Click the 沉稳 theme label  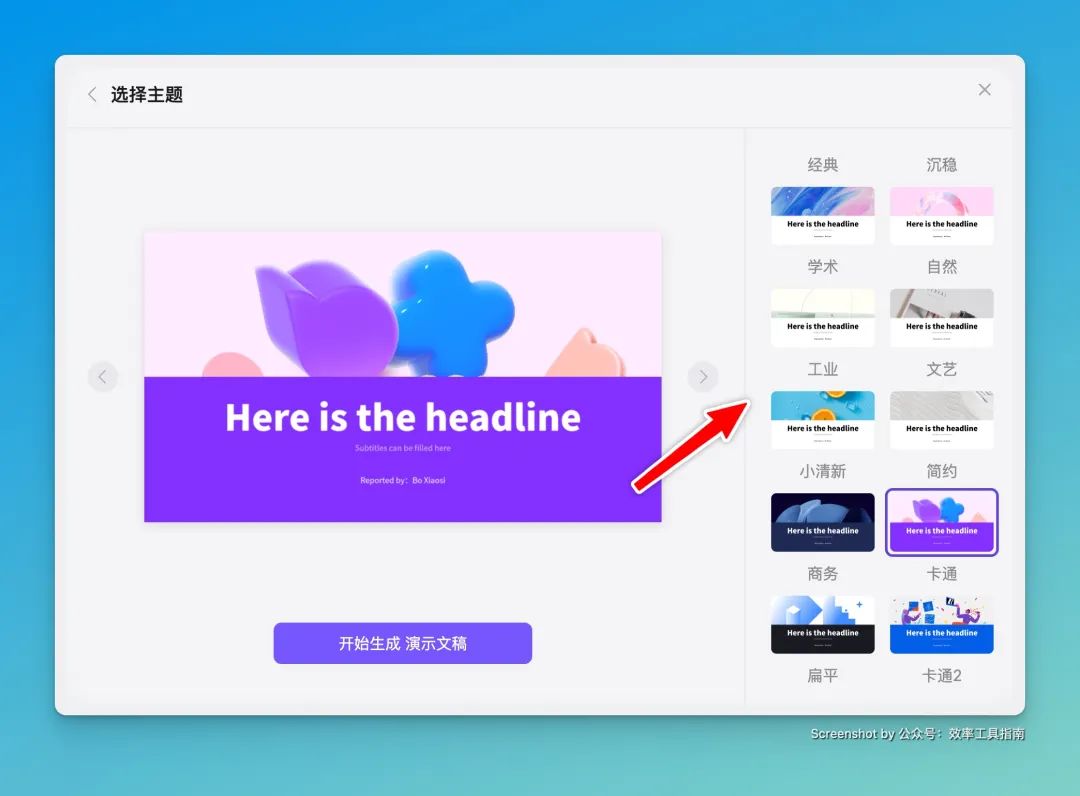pyautogui.click(x=942, y=165)
